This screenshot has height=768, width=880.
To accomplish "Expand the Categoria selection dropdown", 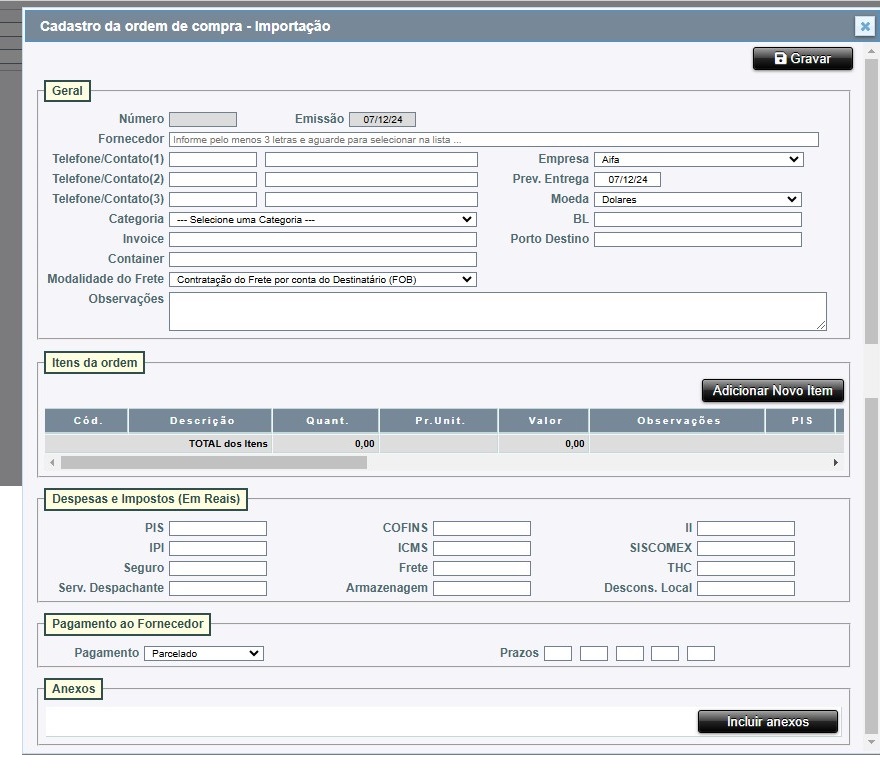I will tap(322, 219).
